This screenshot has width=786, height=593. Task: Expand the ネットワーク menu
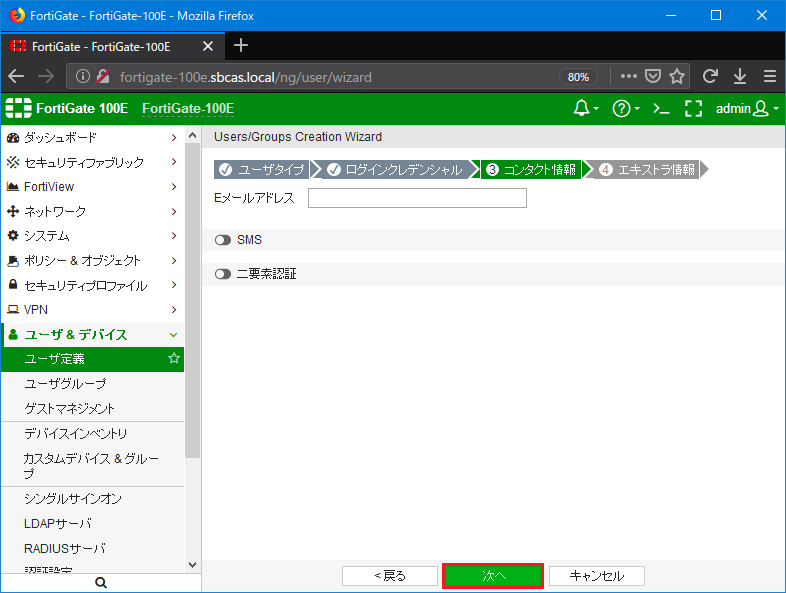click(x=92, y=212)
